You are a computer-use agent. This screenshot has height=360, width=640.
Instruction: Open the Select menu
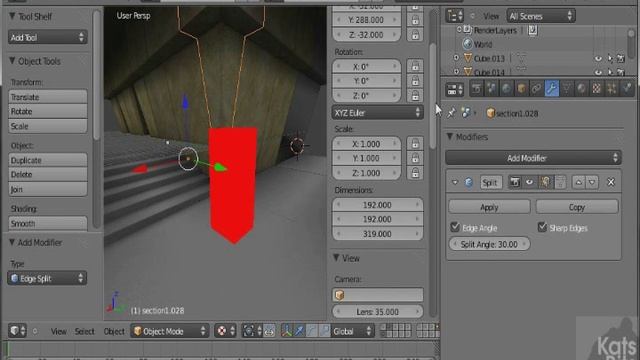[84, 331]
